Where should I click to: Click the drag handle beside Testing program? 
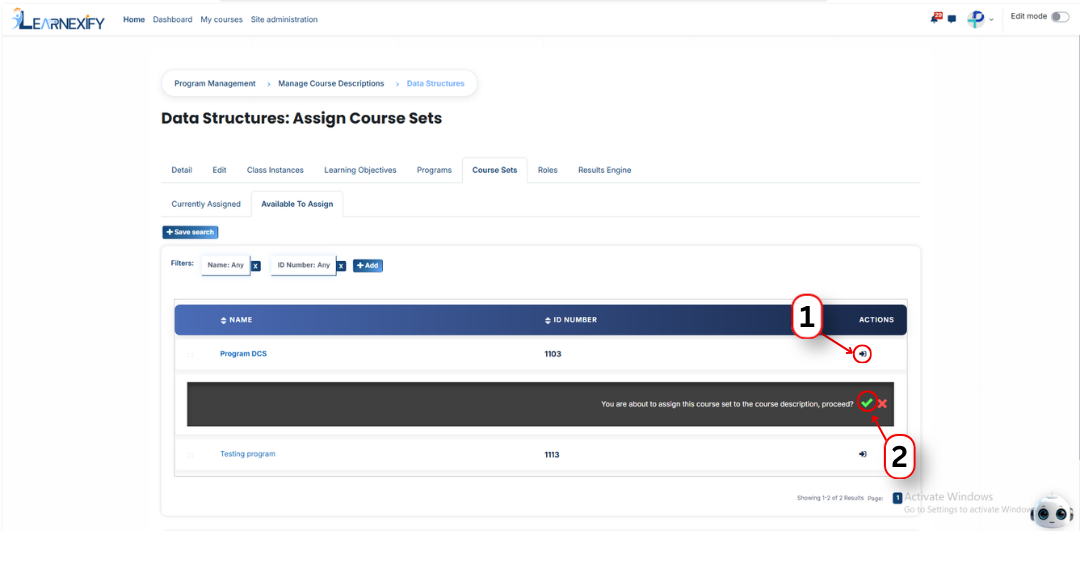point(190,455)
